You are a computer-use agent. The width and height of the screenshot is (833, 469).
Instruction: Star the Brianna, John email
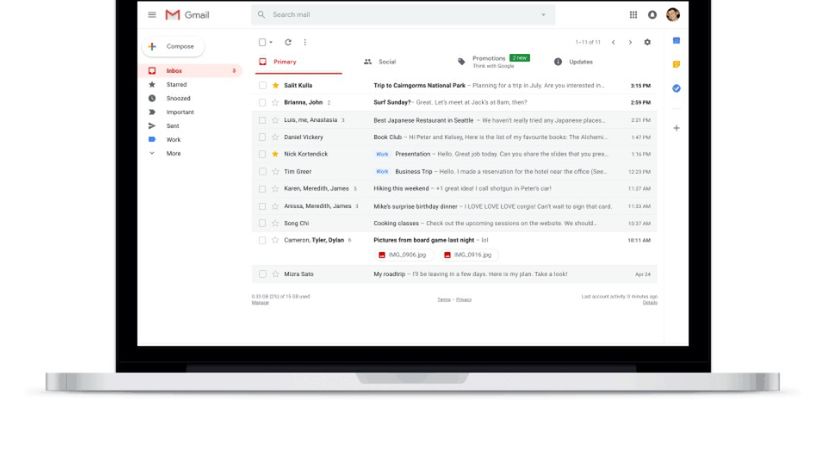click(x=275, y=103)
